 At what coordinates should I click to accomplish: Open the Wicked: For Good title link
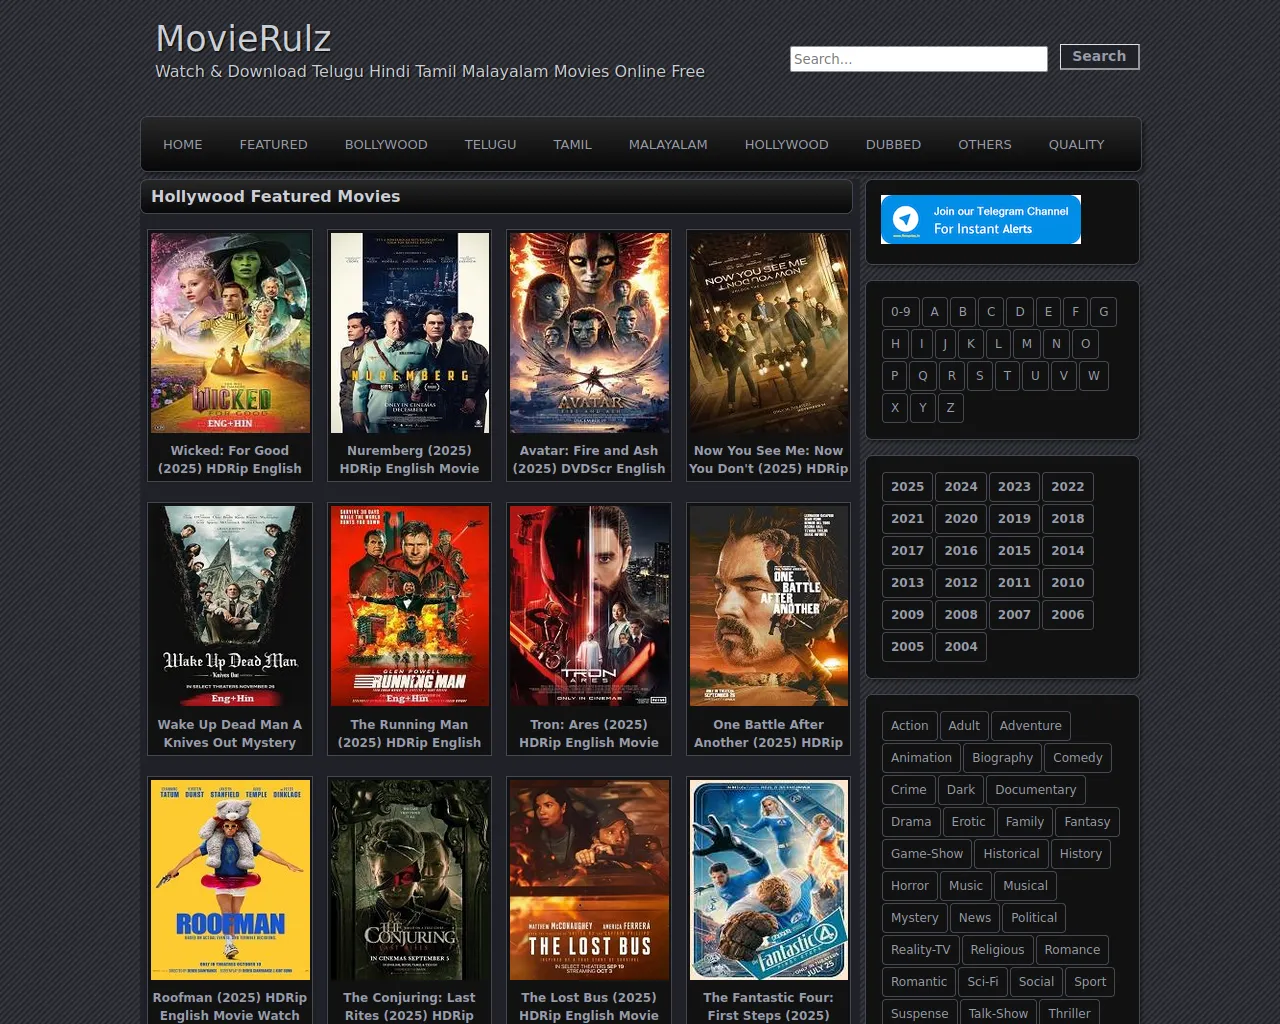(x=230, y=460)
